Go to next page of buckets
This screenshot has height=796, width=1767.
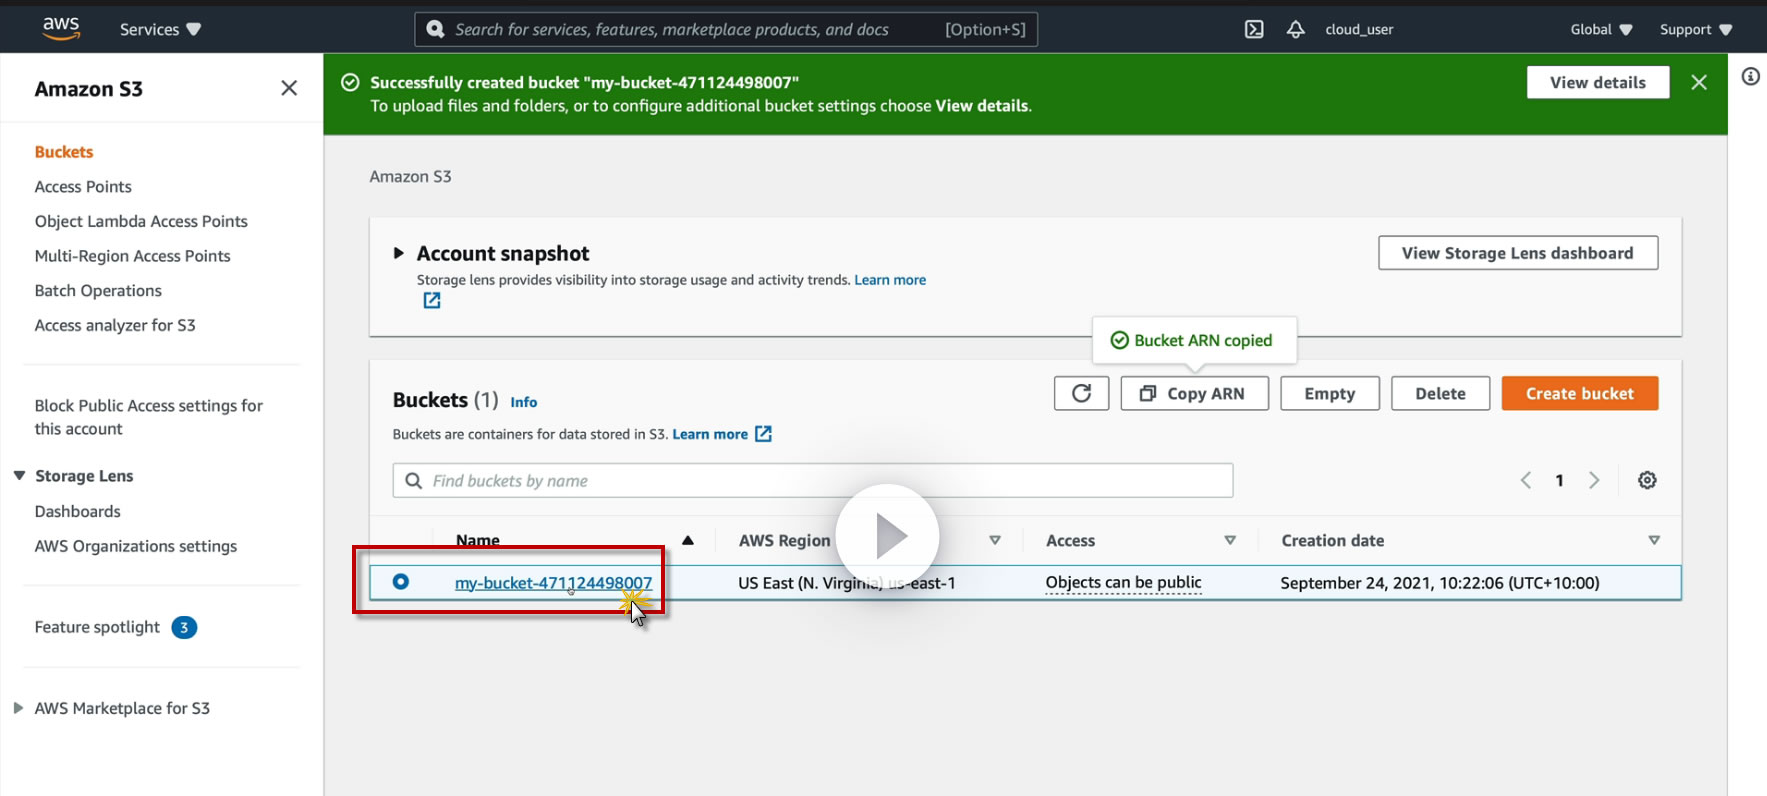(1594, 480)
